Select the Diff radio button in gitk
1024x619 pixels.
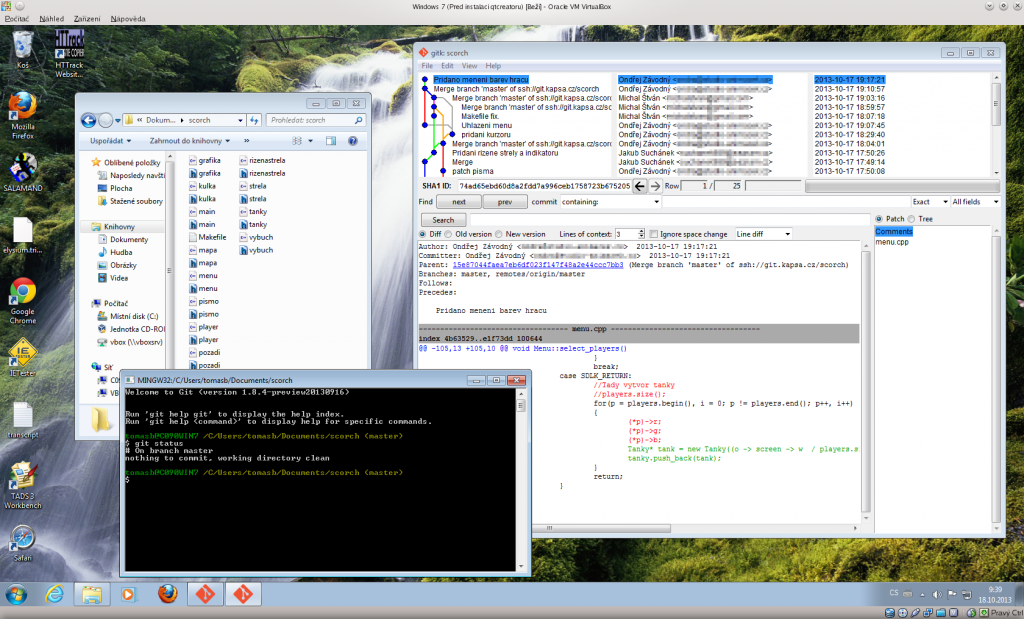(423, 234)
